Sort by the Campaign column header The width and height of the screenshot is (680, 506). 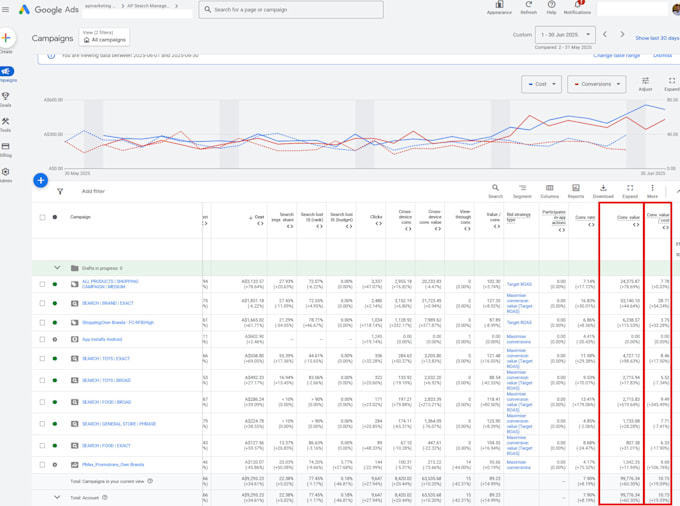80,217
